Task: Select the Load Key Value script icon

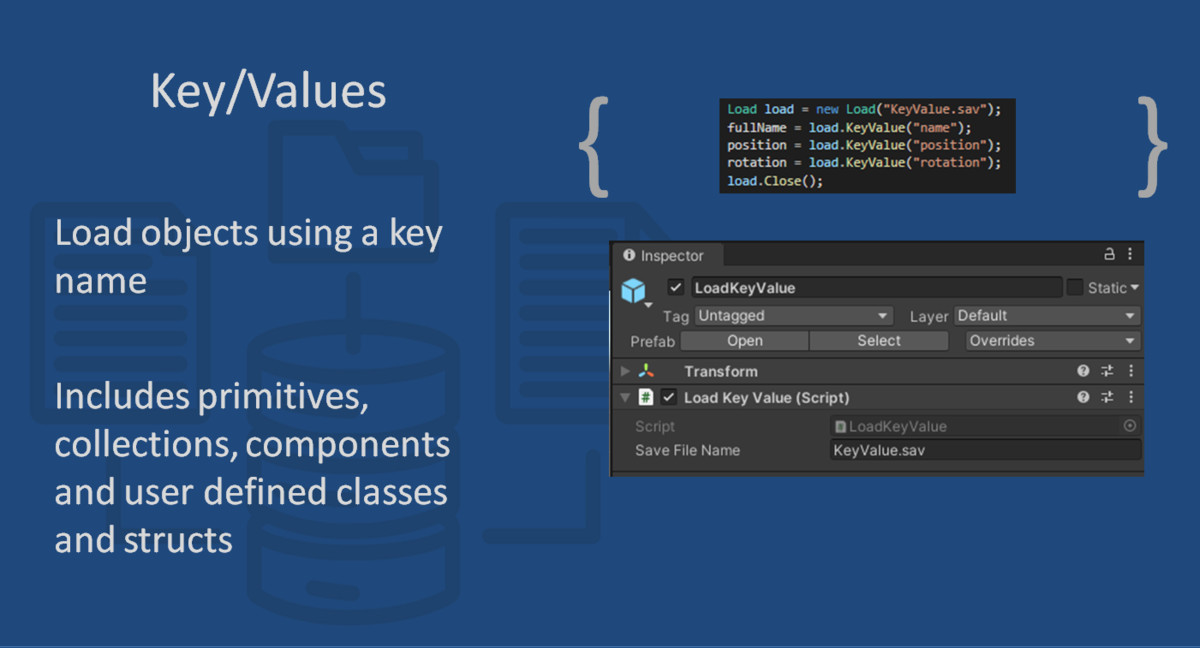Action: (646, 397)
